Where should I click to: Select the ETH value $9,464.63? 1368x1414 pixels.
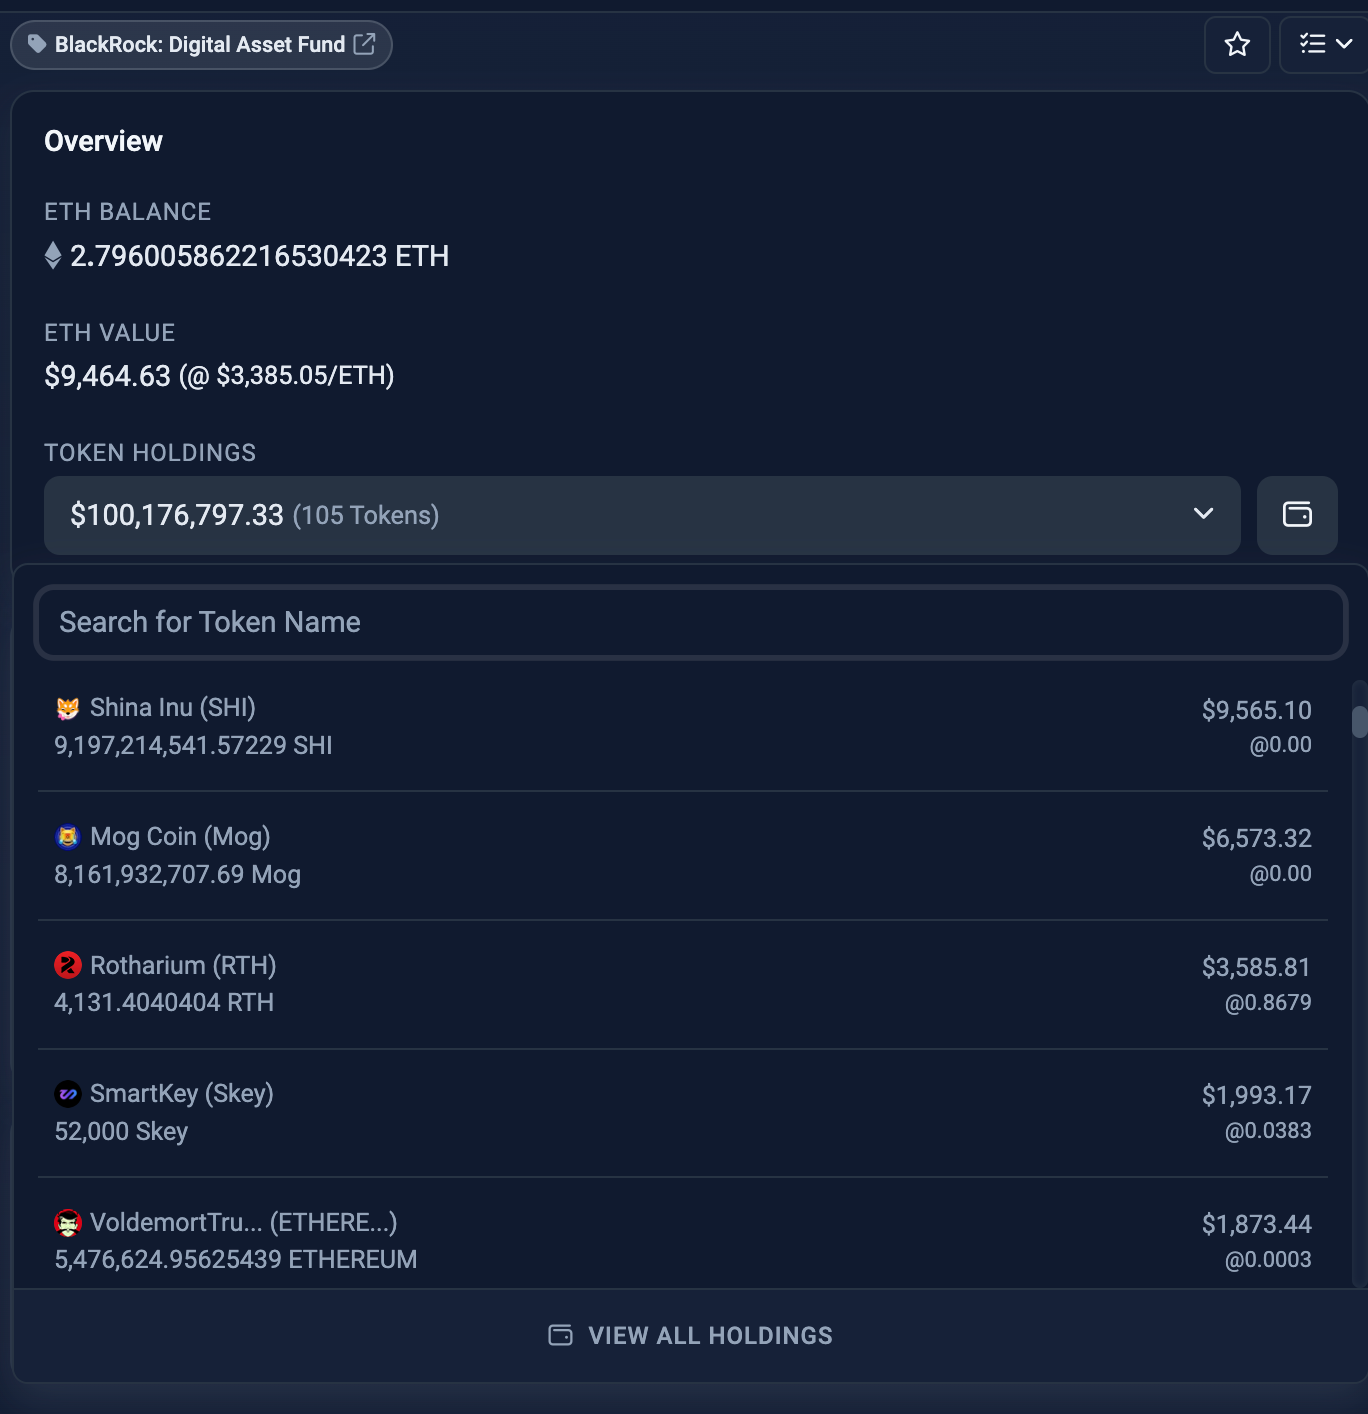pyautogui.click(x=108, y=376)
